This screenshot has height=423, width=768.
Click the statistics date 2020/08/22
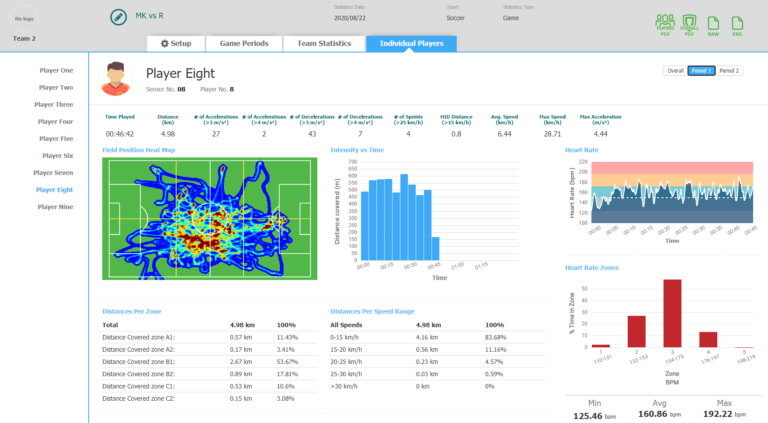[x=350, y=18]
